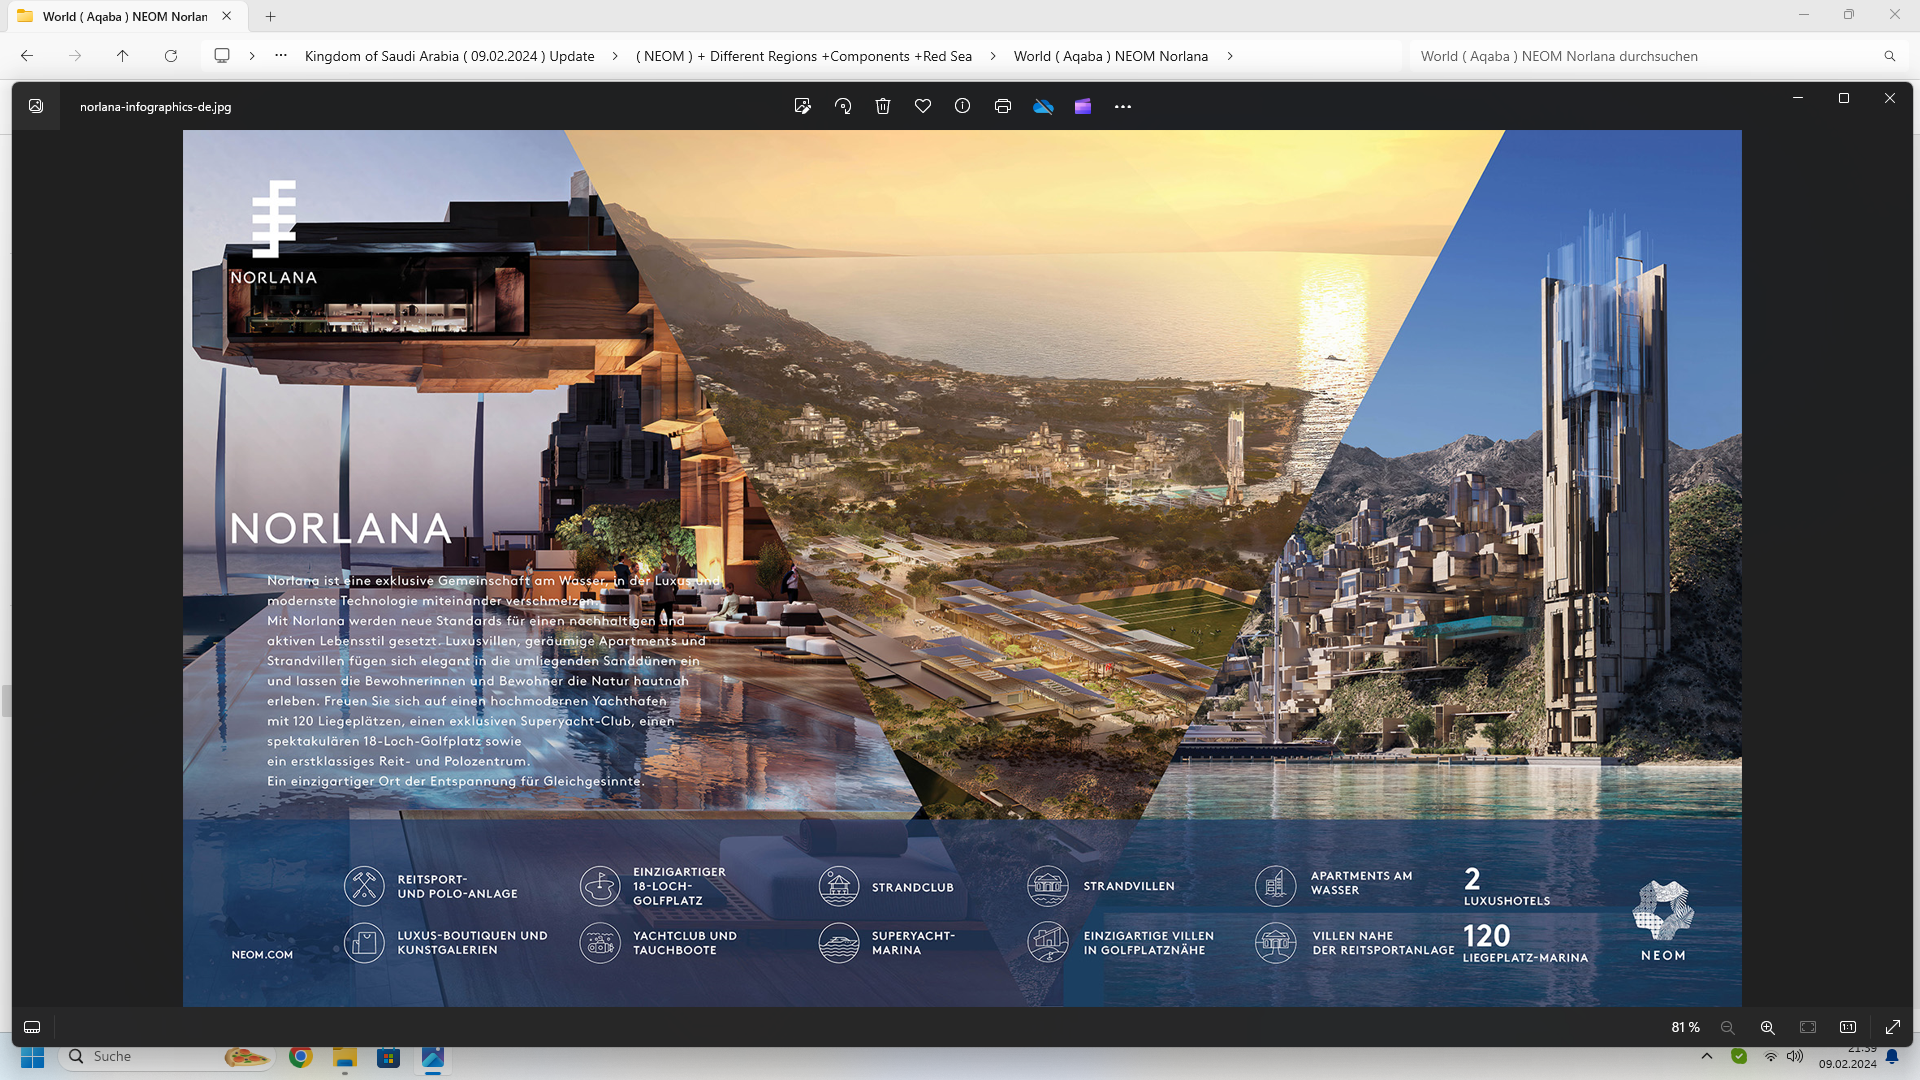Add a new File Explorer tab

click(x=270, y=16)
